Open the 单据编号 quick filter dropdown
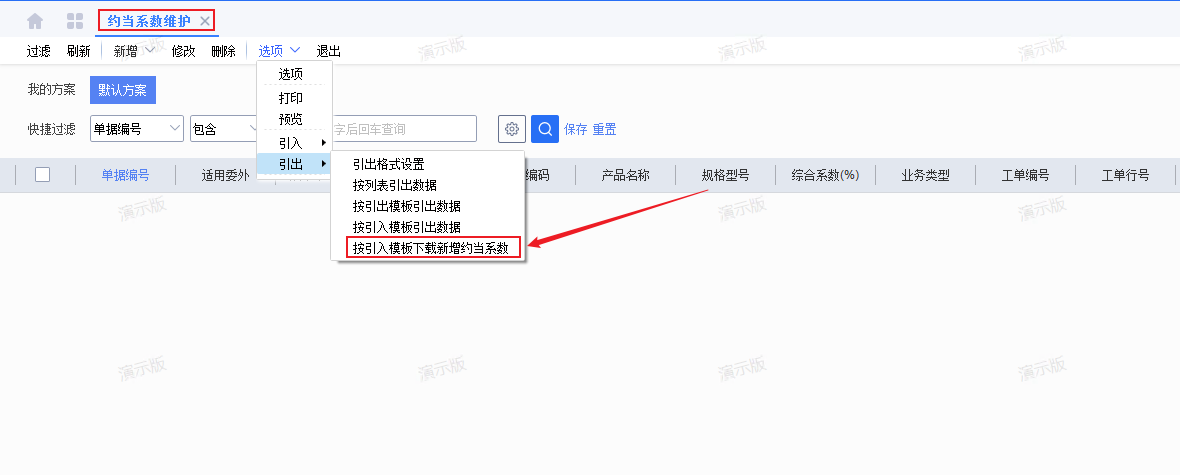 point(137,129)
